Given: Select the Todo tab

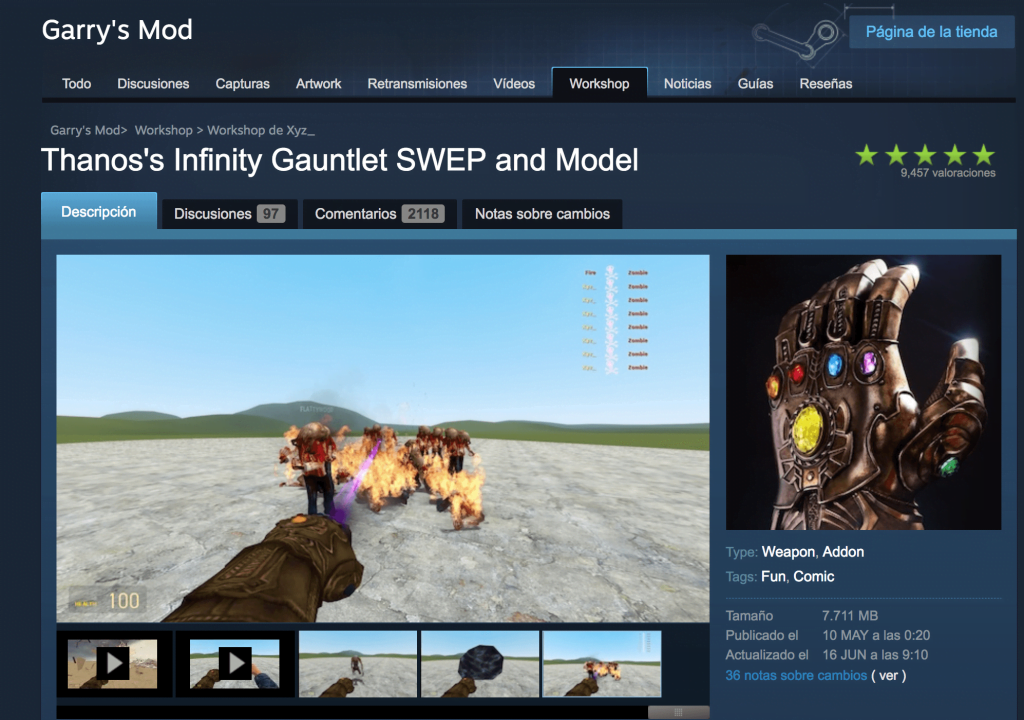Looking at the screenshot, I should coord(76,84).
